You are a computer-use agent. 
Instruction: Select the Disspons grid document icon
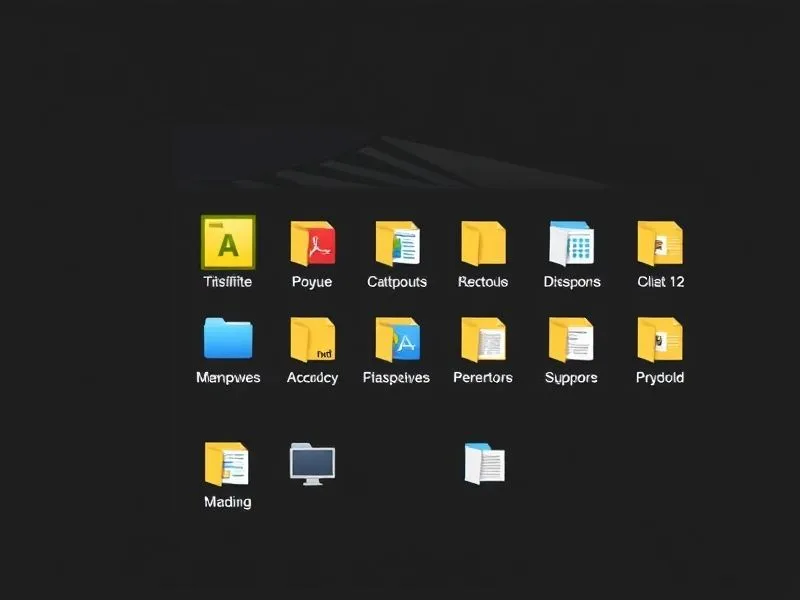tap(572, 243)
